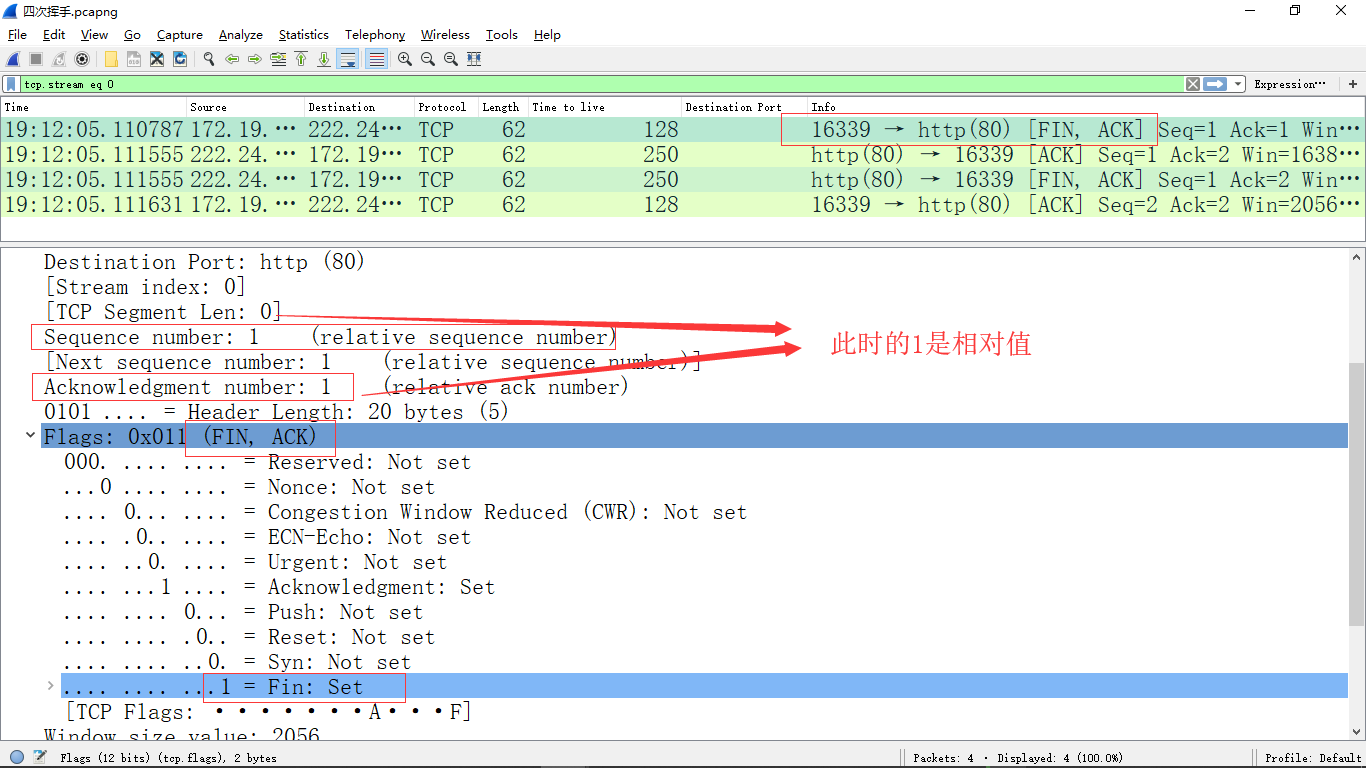Viewport: 1366px width, 768px height.
Task: Select the Acknowledgment number: 1 line
Action: click(336, 387)
